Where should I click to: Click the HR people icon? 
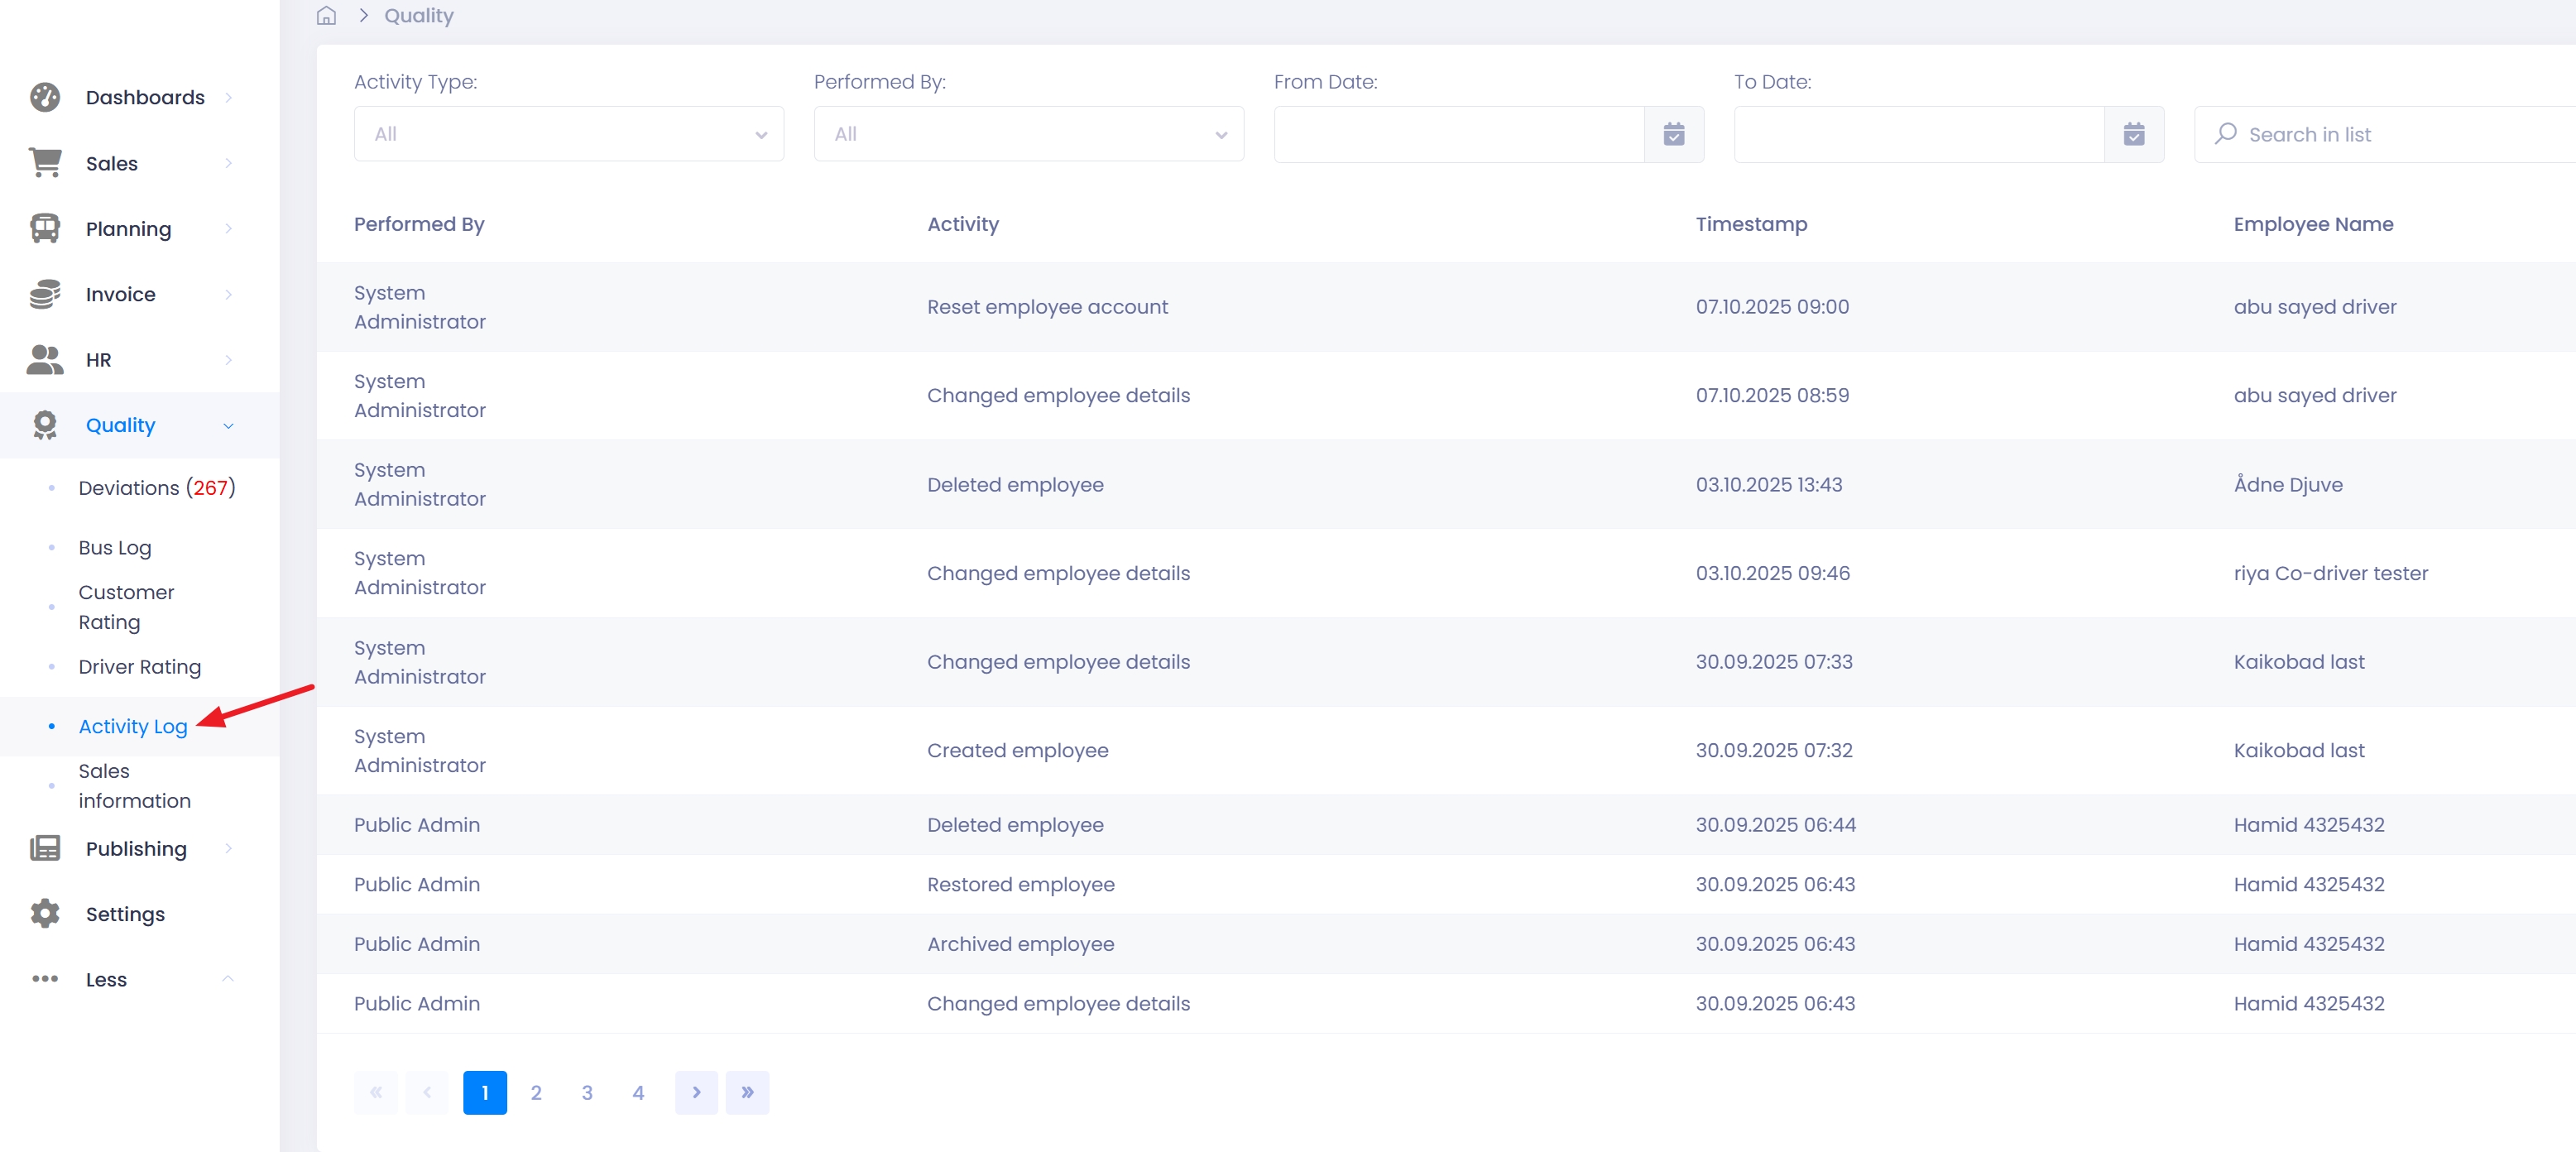pyautogui.click(x=45, y=360)
